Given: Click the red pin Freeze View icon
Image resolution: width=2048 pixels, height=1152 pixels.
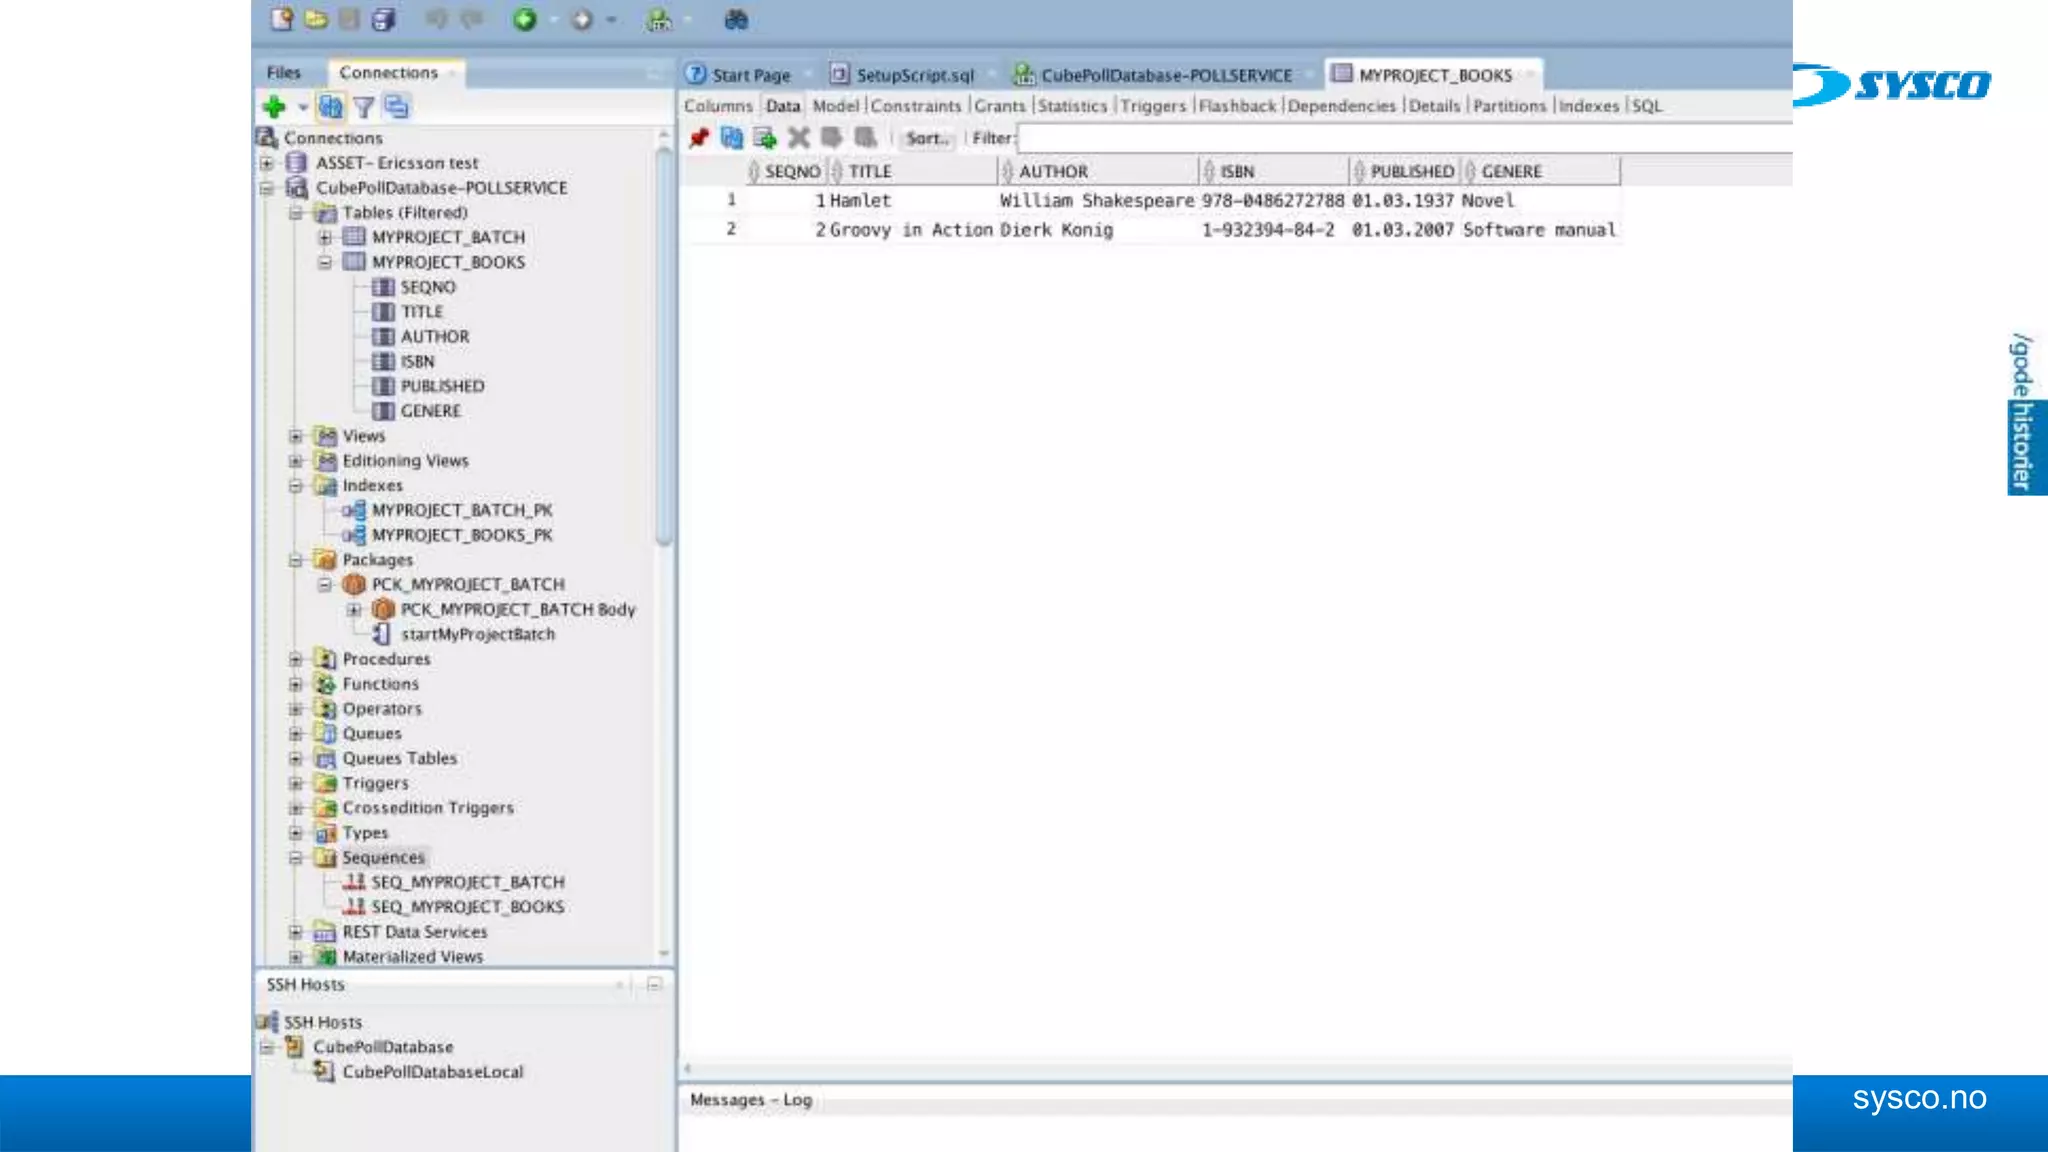Looking at the screenshot, I should click(x=699, y=138).
